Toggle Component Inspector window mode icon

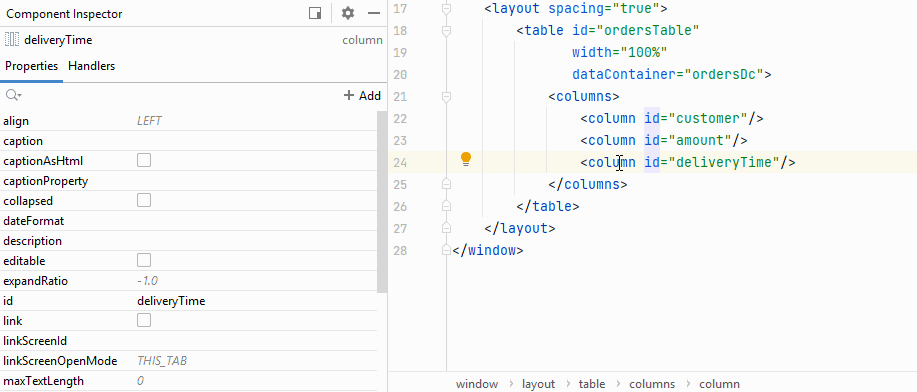pyautogui.click(x=315, y=13)
